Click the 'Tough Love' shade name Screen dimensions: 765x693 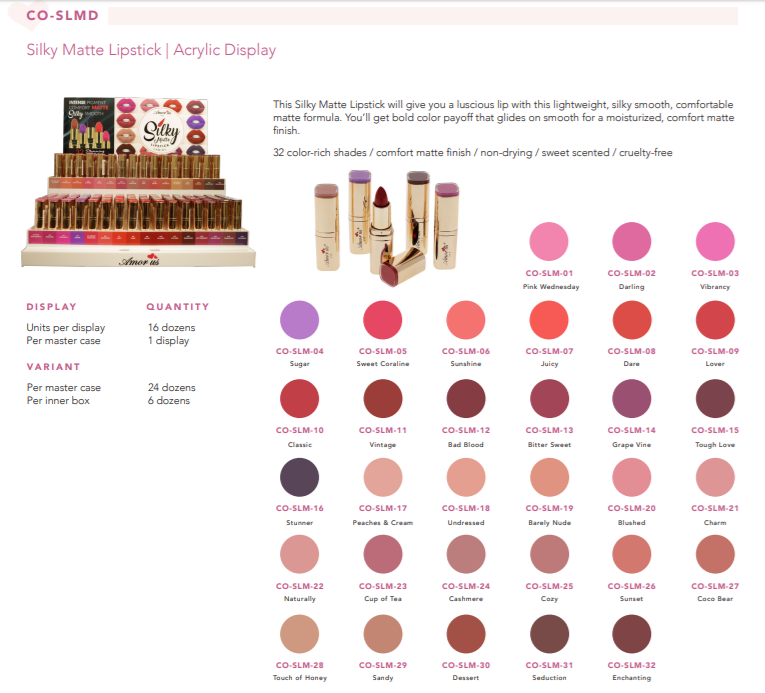715,445
